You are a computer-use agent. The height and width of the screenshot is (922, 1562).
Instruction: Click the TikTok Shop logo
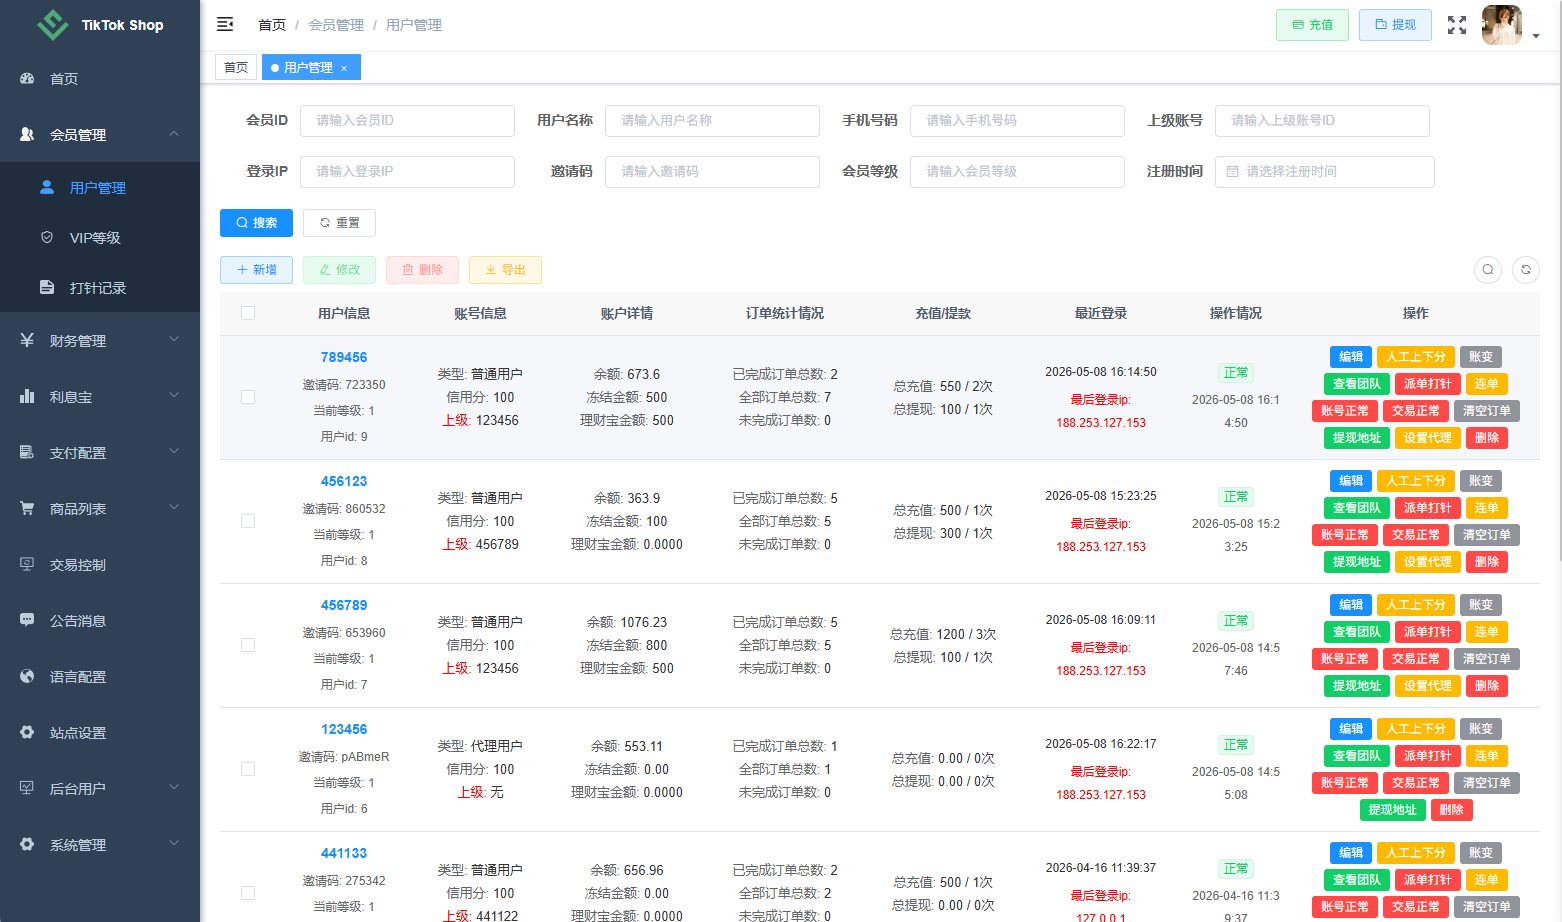pos(100,25)
